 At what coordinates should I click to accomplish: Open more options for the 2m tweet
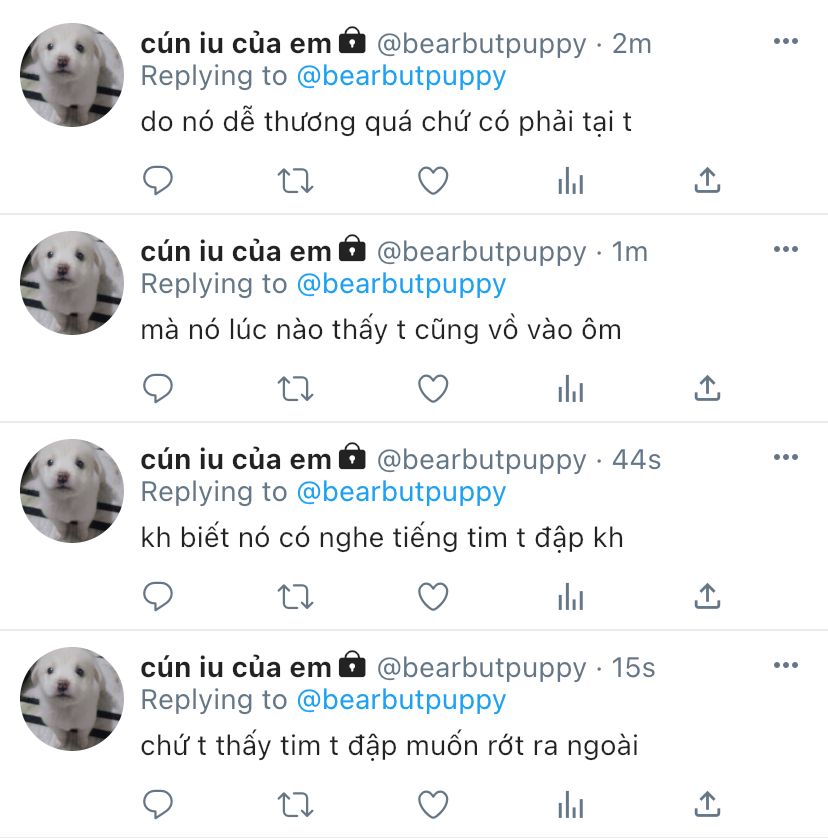pos(786,41)
